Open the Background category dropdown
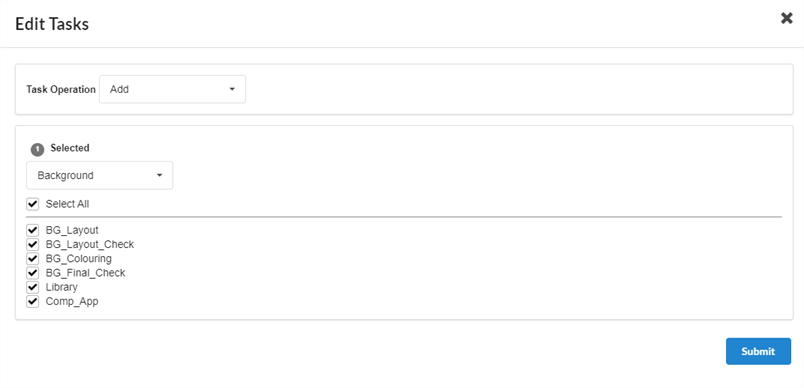Screen dimensions: 804x388 coord(99,175)
